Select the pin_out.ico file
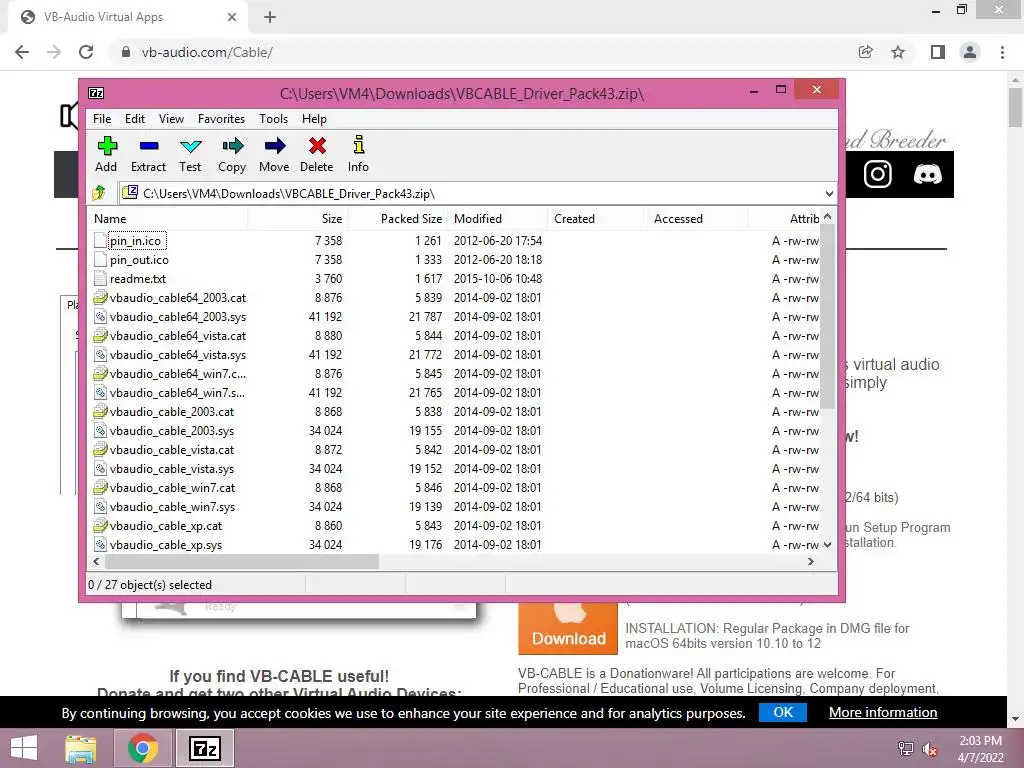The image size is (1024, 768). pyautogui.click(x=139, y=260)
